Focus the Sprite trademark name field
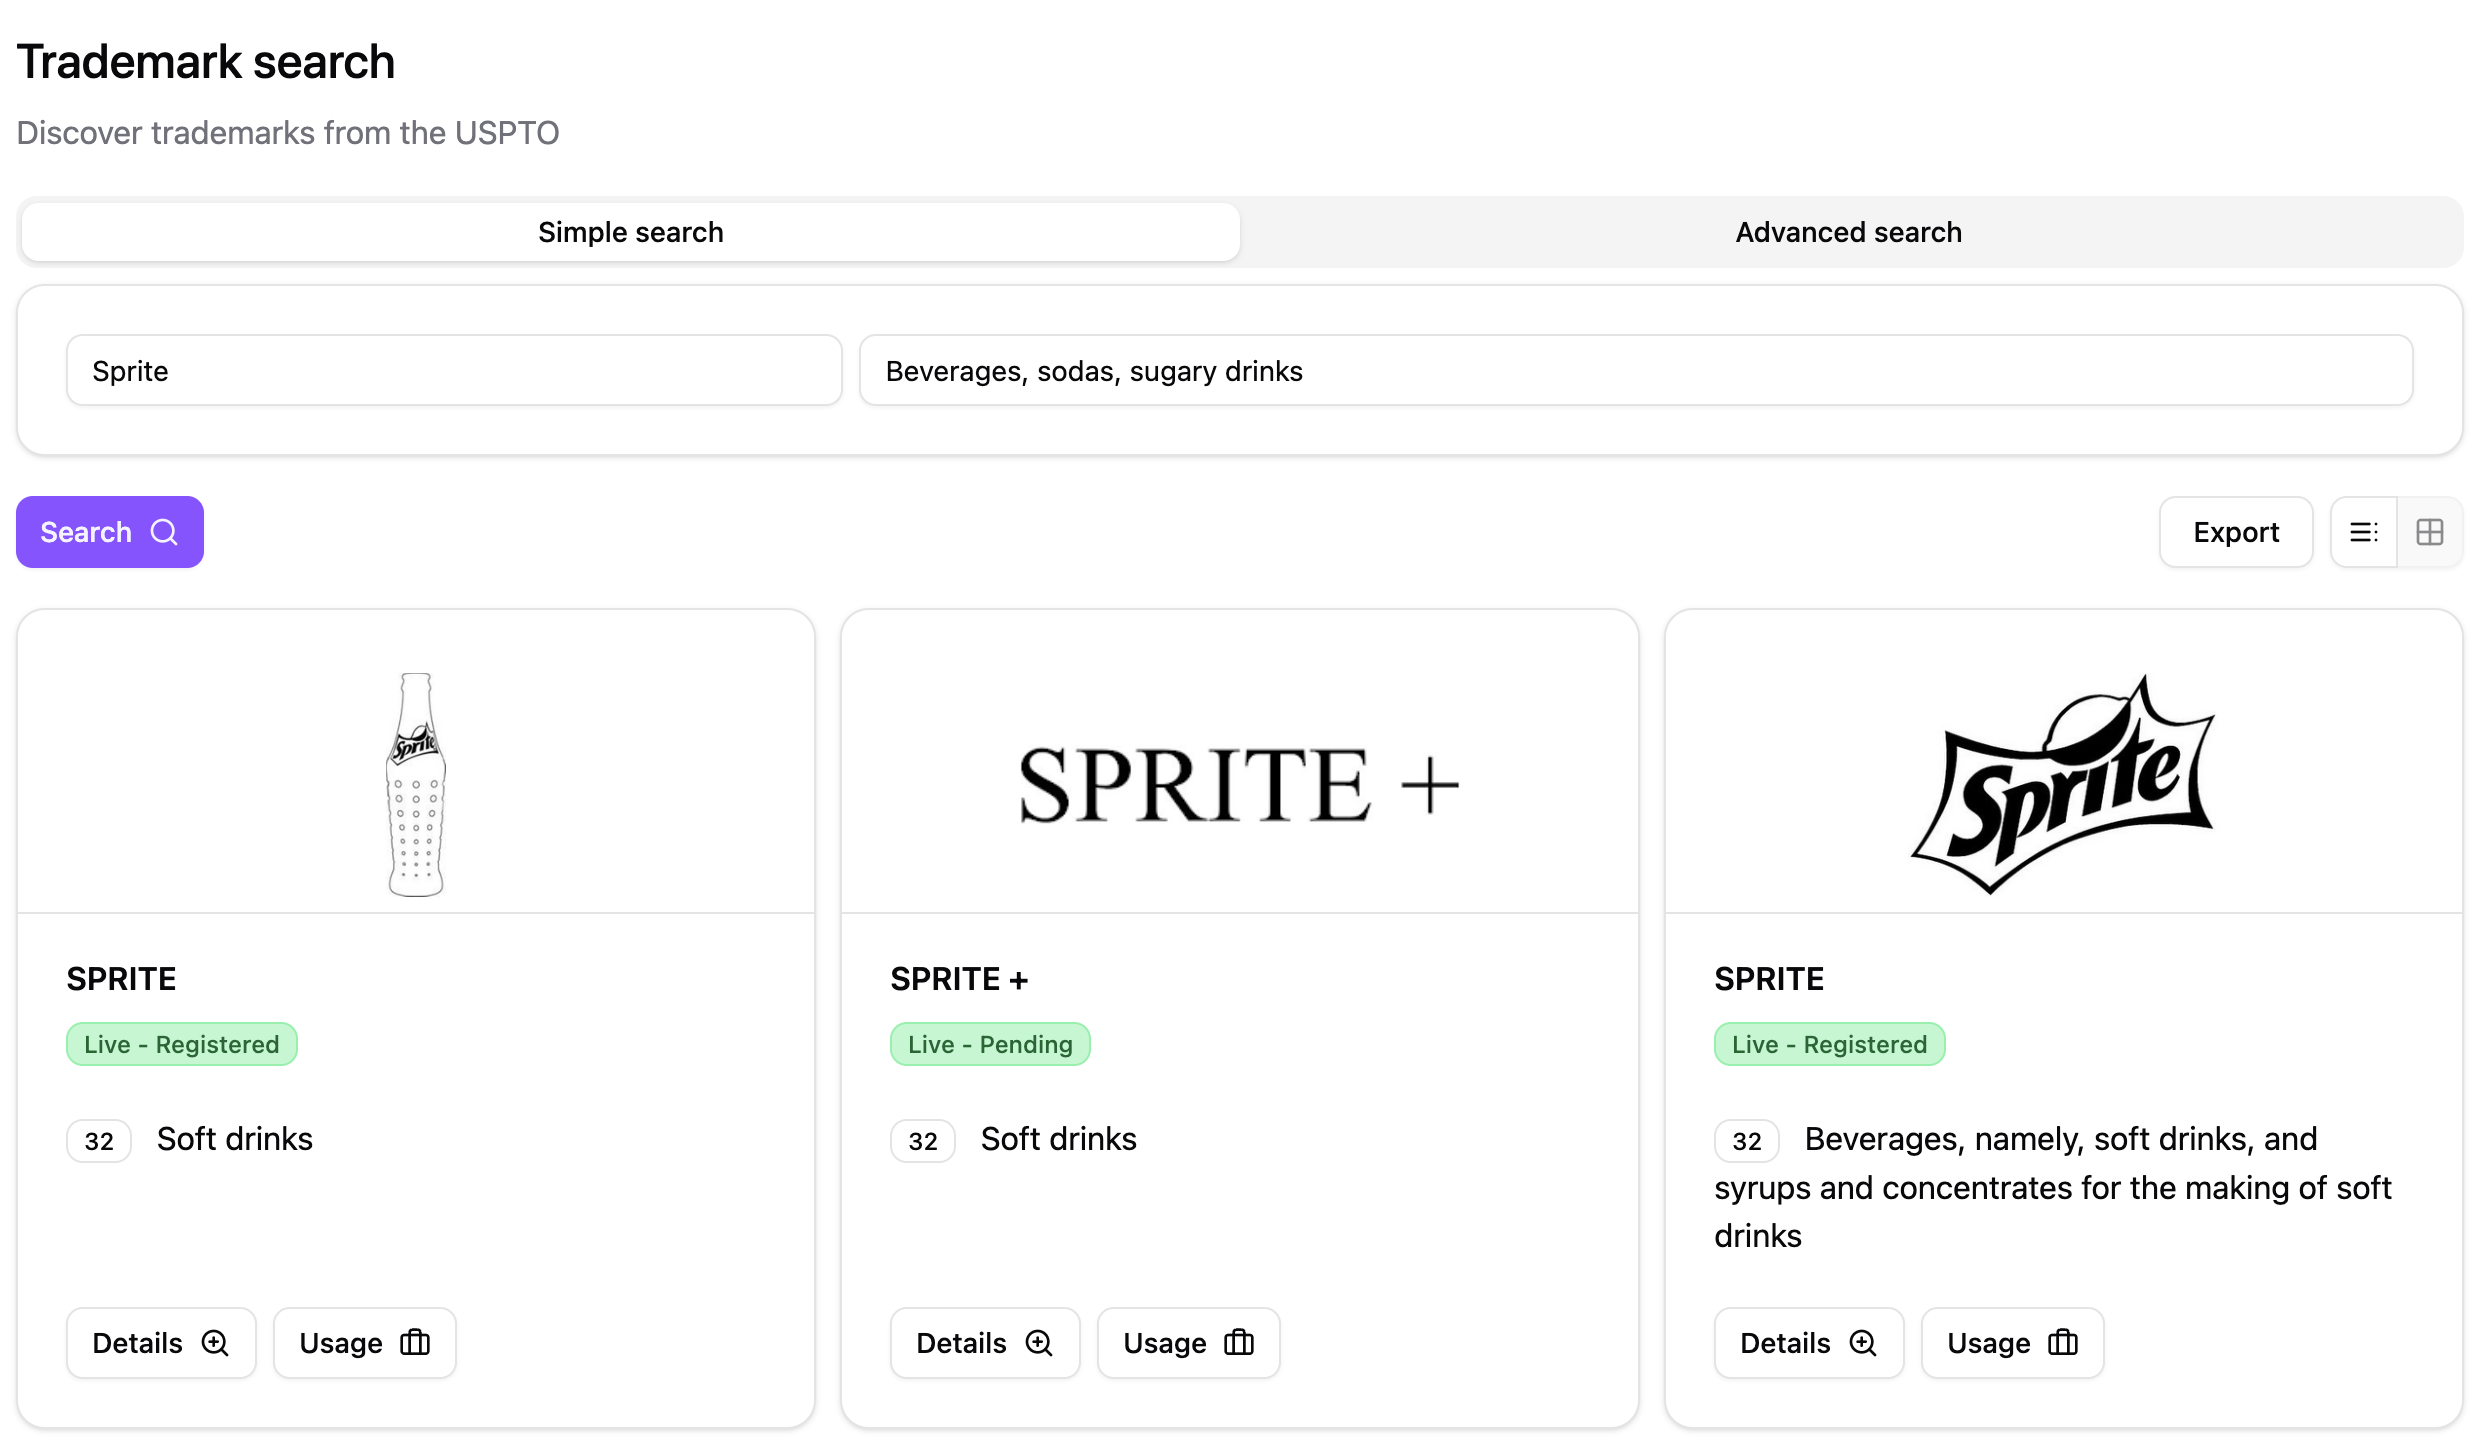Screen dimensions: 2486x1448 pos(454,371)
